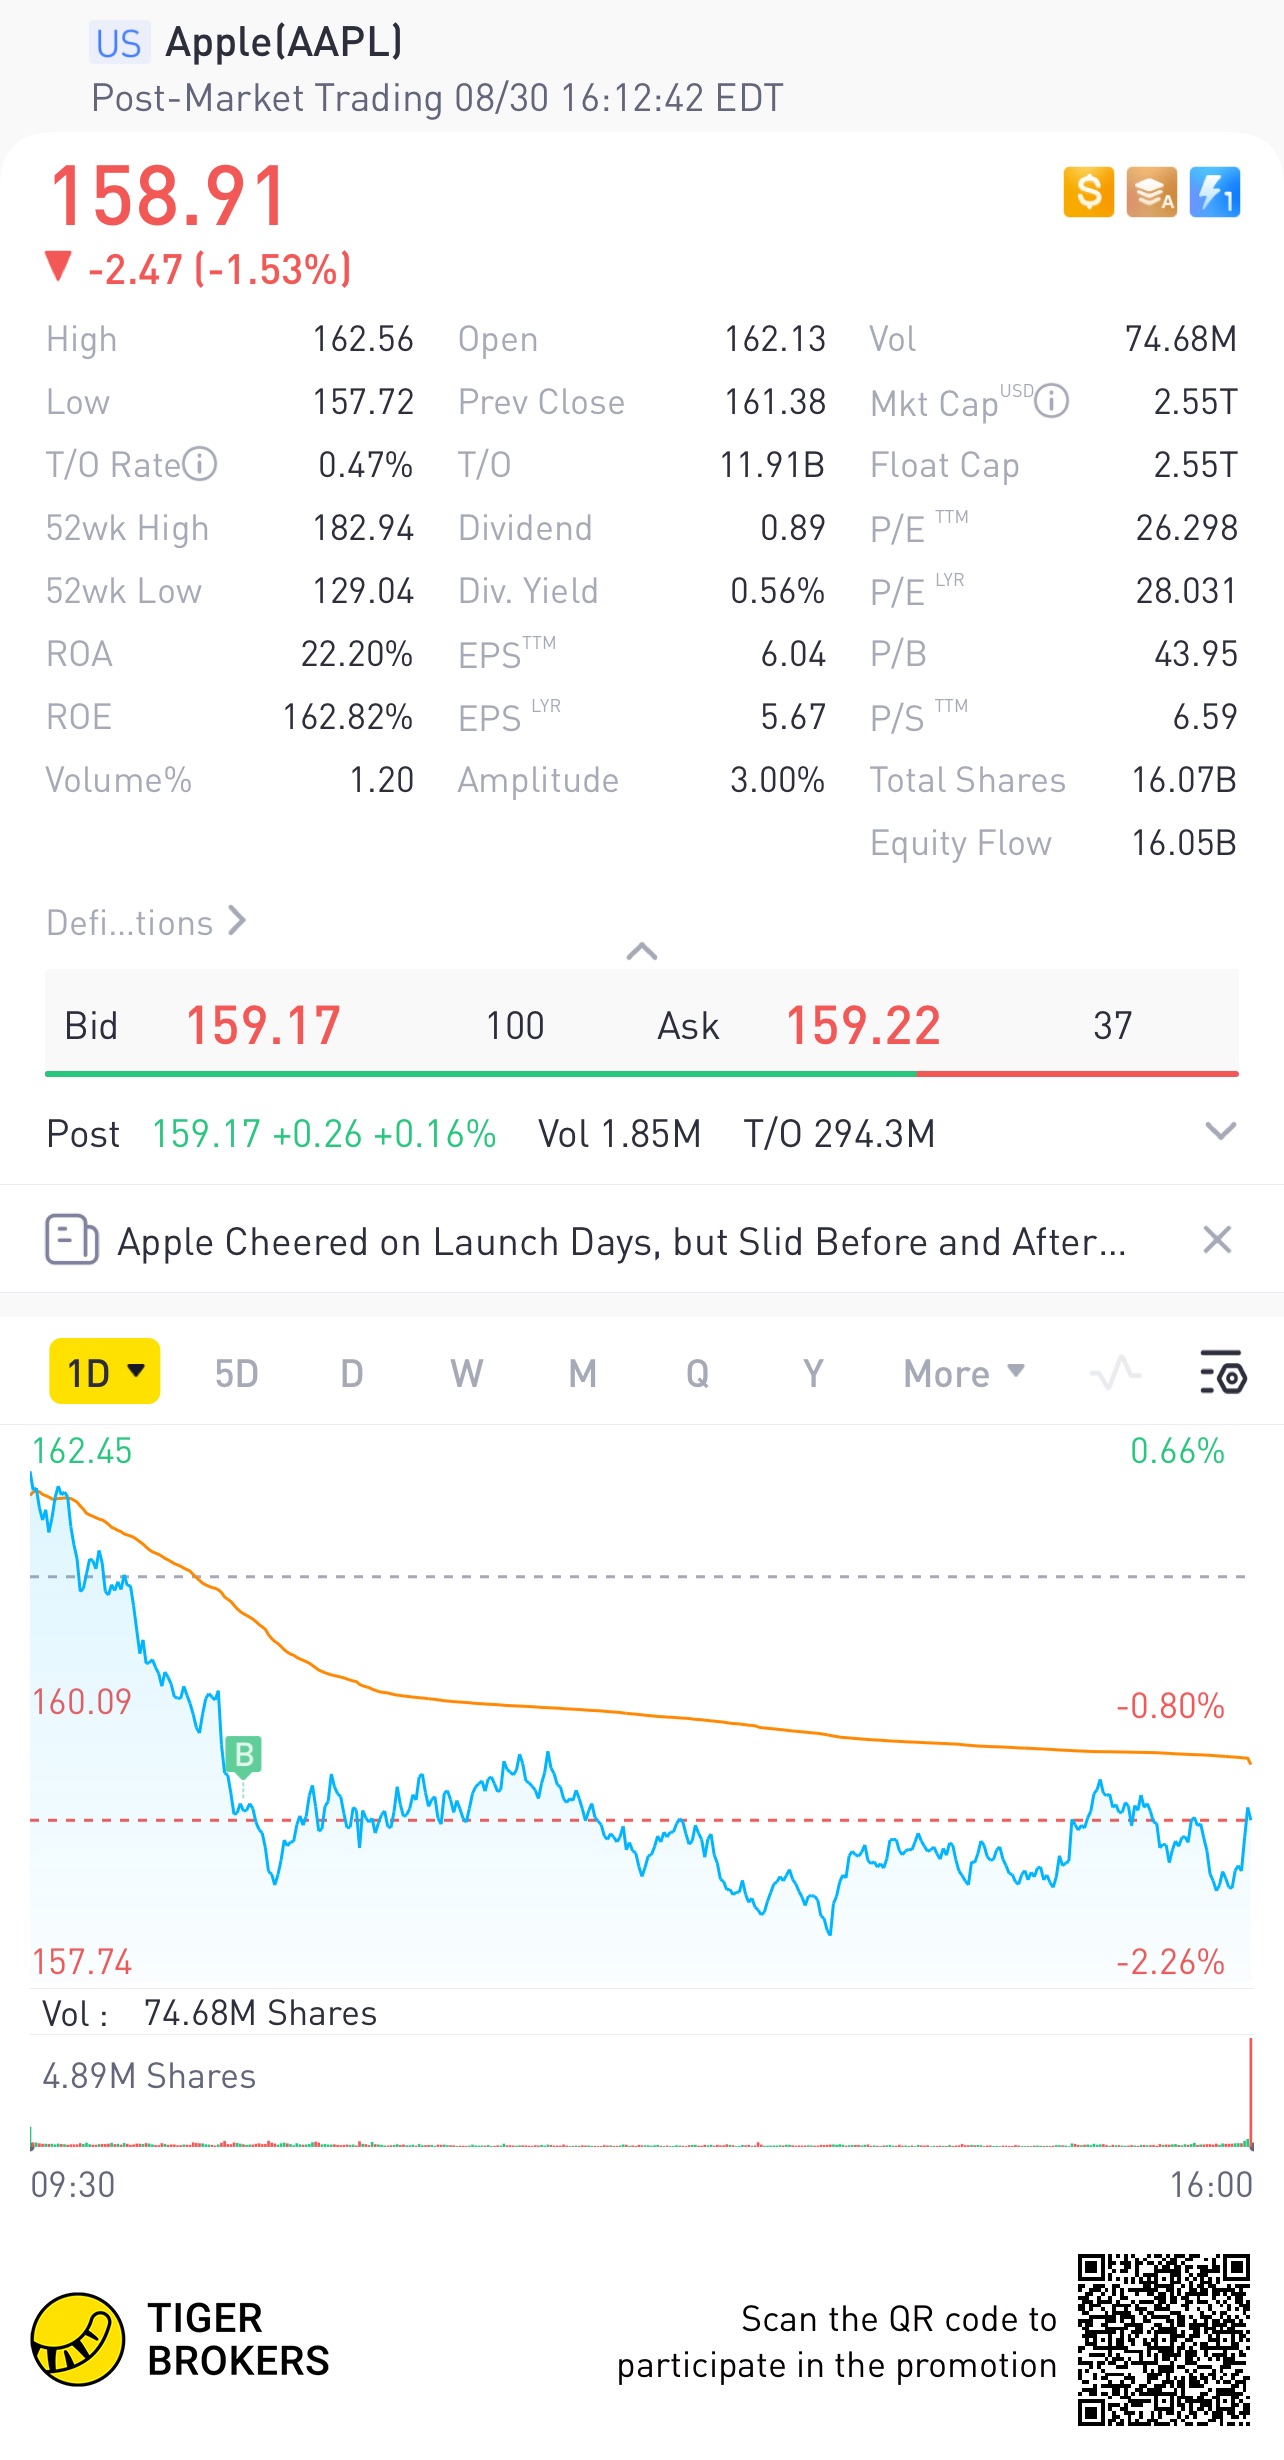This screenshot has height=2460, width=1284.
Task: Expand the More timeframes dropdown
Action: (964, 1373)
